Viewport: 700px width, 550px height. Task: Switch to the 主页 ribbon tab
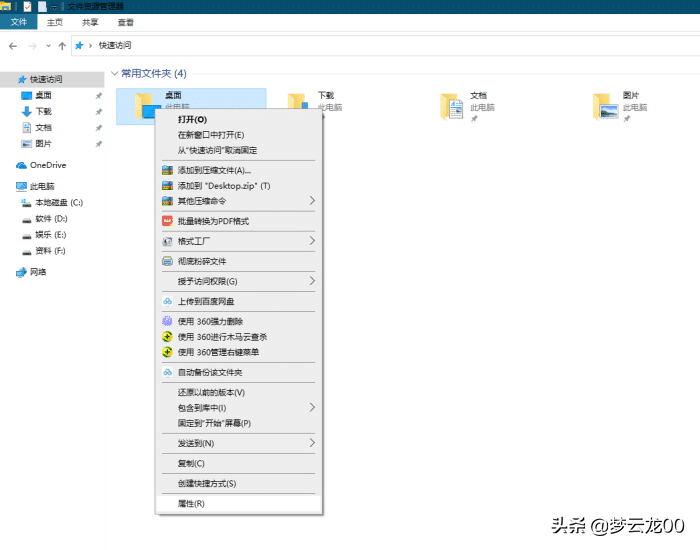tap(54, 22)
